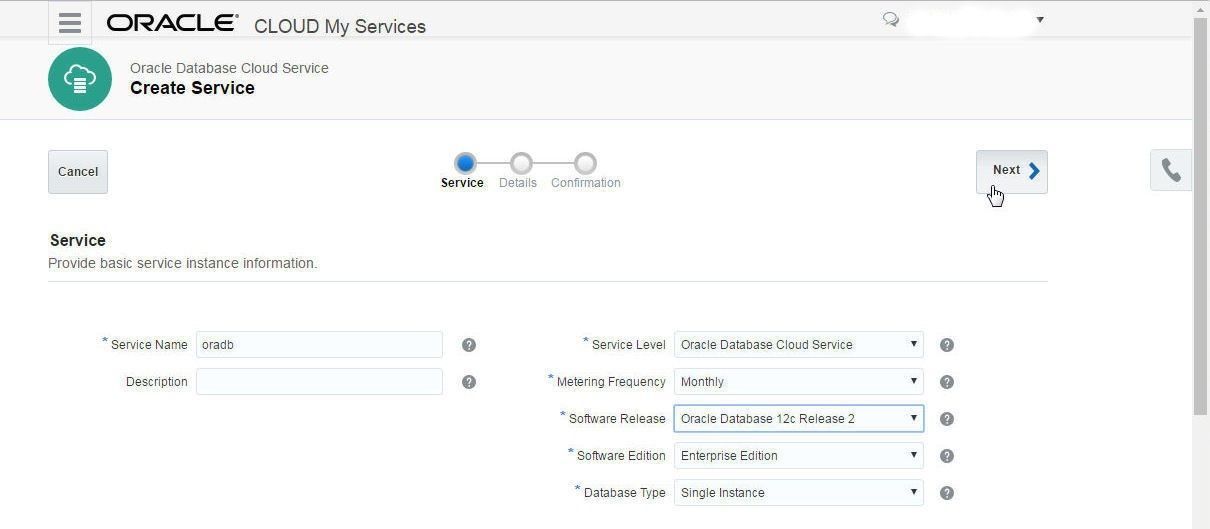The width and height of the screenshot is (1210, 529).
Task: Select the Details step circle
Action: 521,163
